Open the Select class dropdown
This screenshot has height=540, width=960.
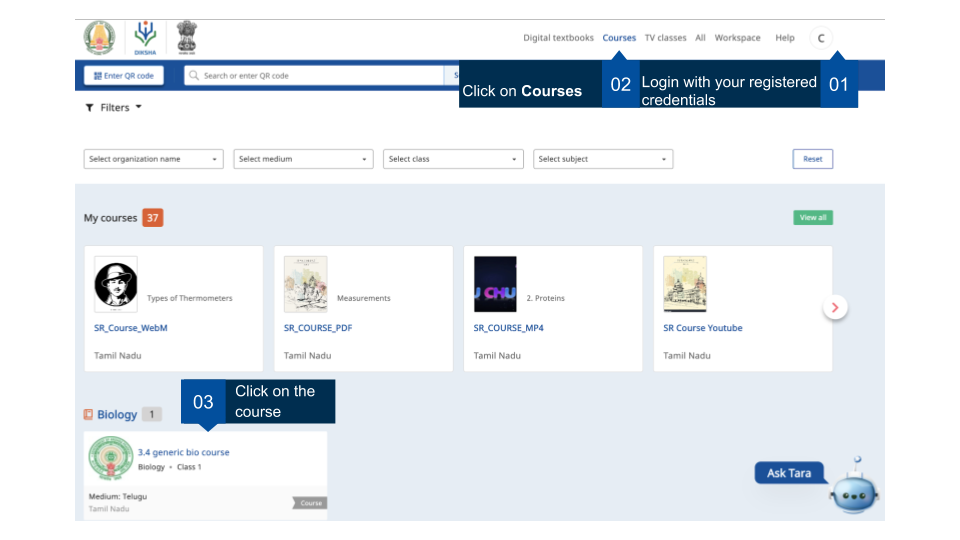tap(453, 159)
